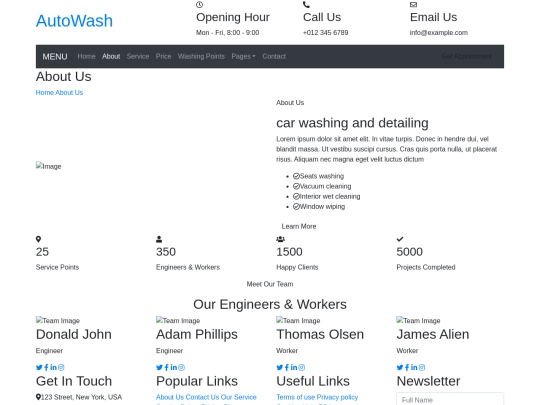Open Thomas Olsen's Facebook icon
The height and width of the screenshot is (405, 540).
tap(287, 367)
